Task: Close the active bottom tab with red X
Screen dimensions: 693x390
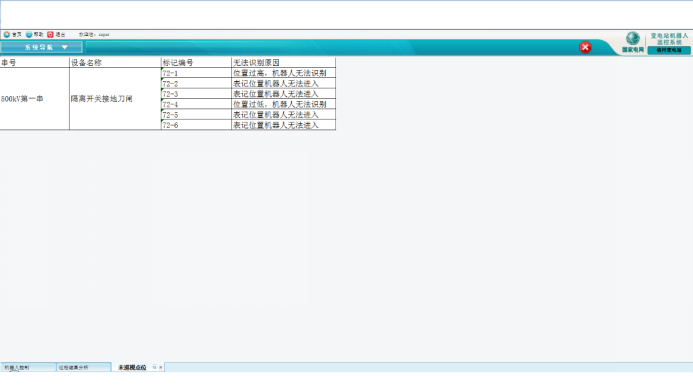Action: click(x=160, y=367)
